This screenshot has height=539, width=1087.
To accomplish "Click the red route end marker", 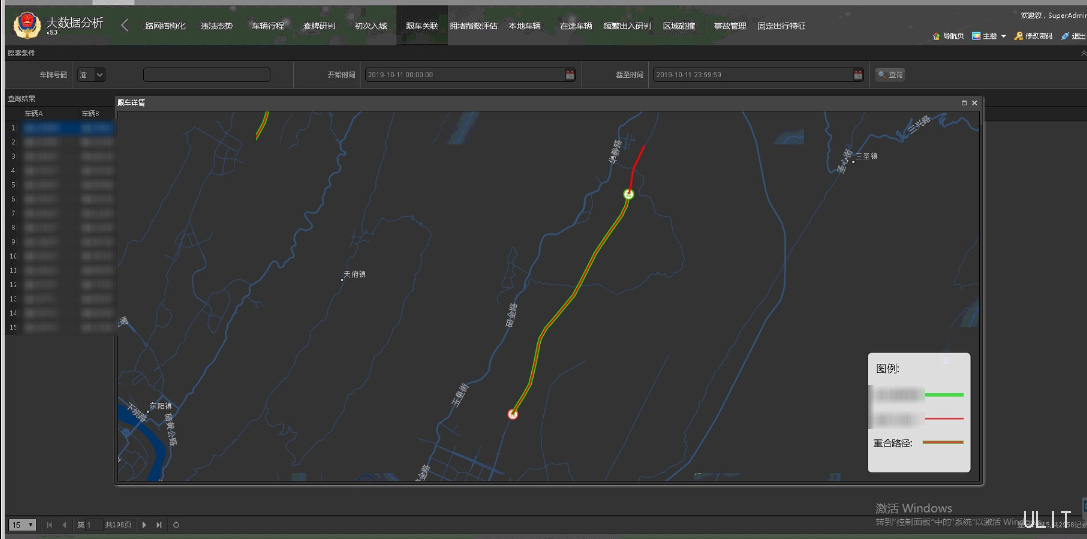I will click(513, 413).
